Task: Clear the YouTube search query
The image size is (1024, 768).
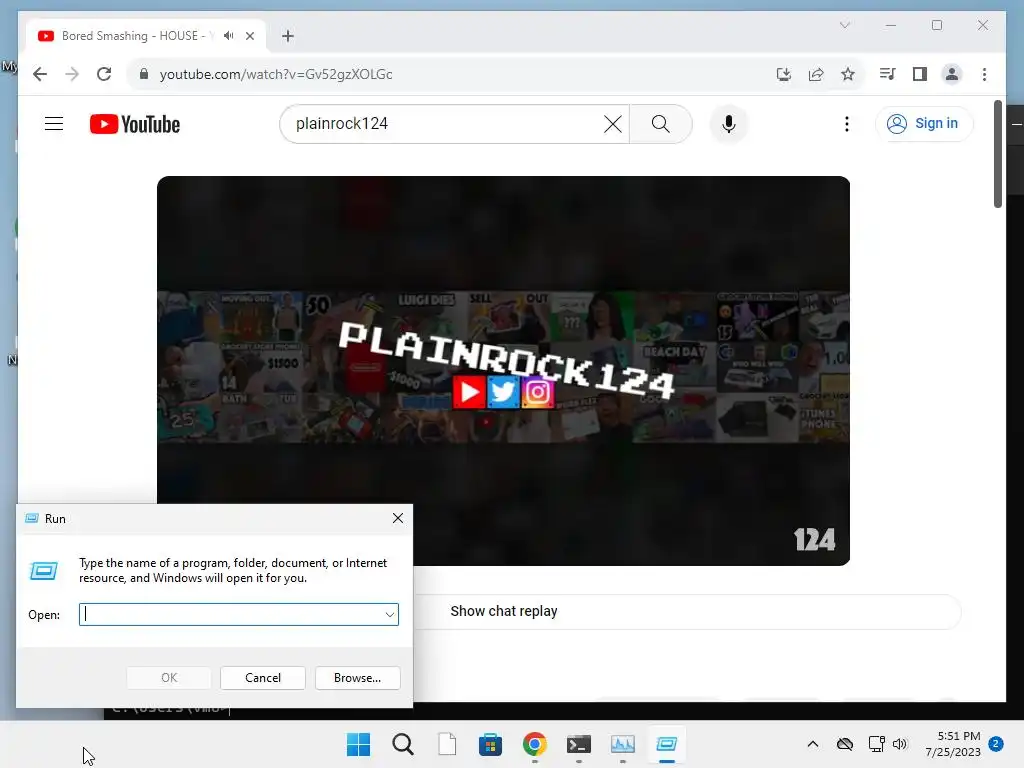Action: coord(613,124)
